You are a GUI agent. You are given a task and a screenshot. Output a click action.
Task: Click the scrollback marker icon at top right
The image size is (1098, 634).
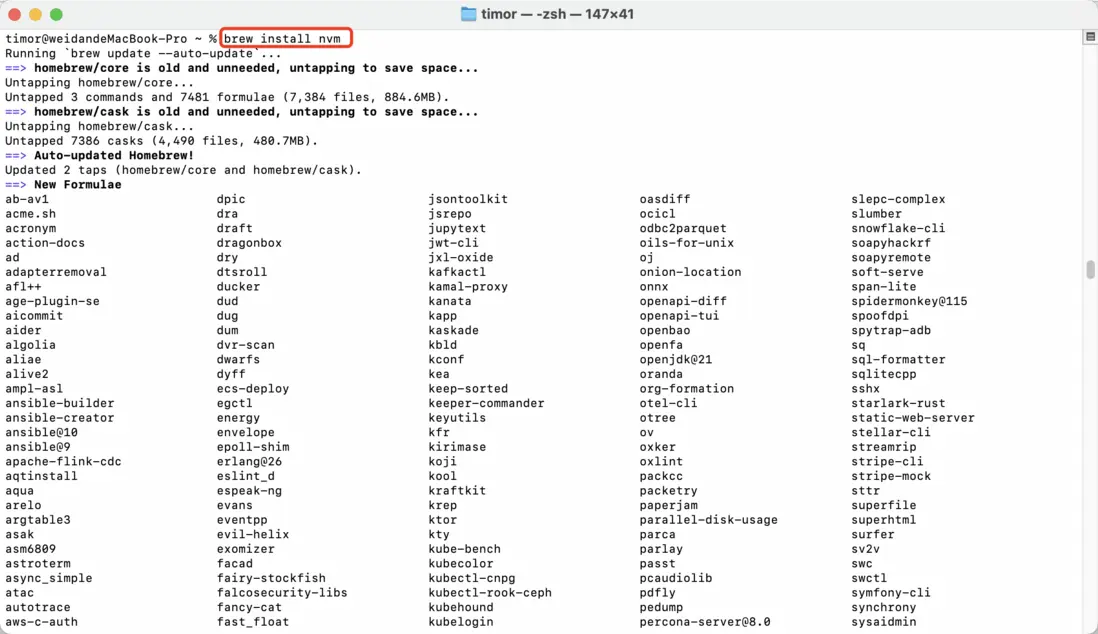(1090, 36)
